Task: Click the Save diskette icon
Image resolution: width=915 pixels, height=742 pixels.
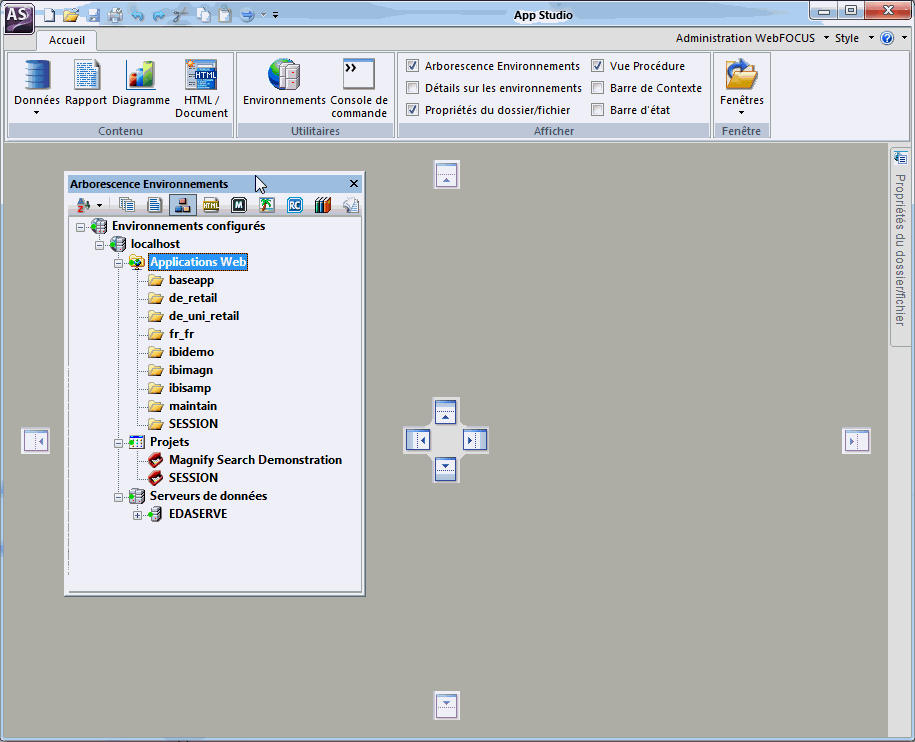Action: (x=93, y=15)
